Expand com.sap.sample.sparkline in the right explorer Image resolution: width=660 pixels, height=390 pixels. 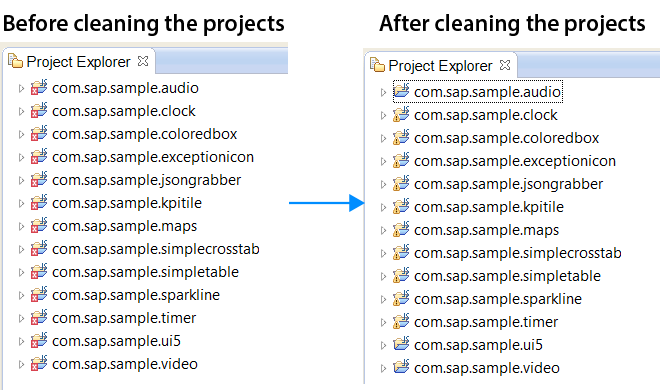coord(383,300)
